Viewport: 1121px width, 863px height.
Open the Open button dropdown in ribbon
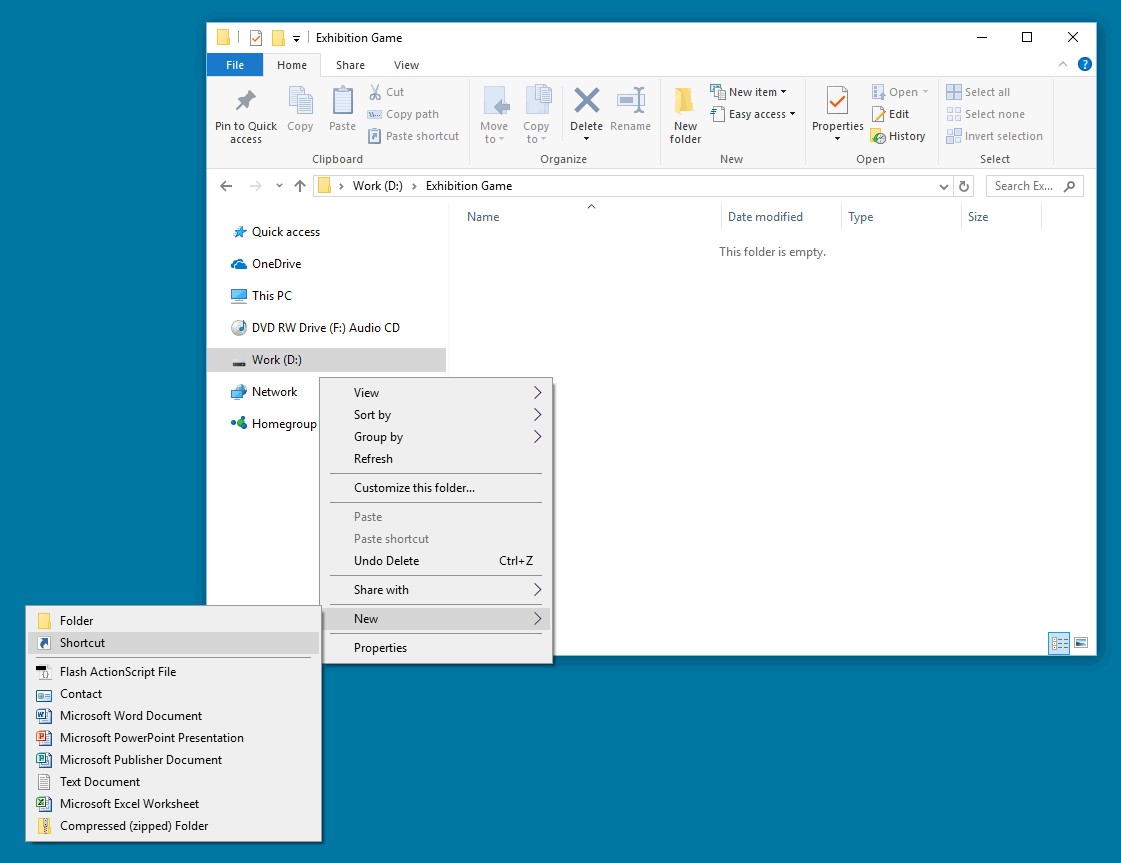coord(926,92)
